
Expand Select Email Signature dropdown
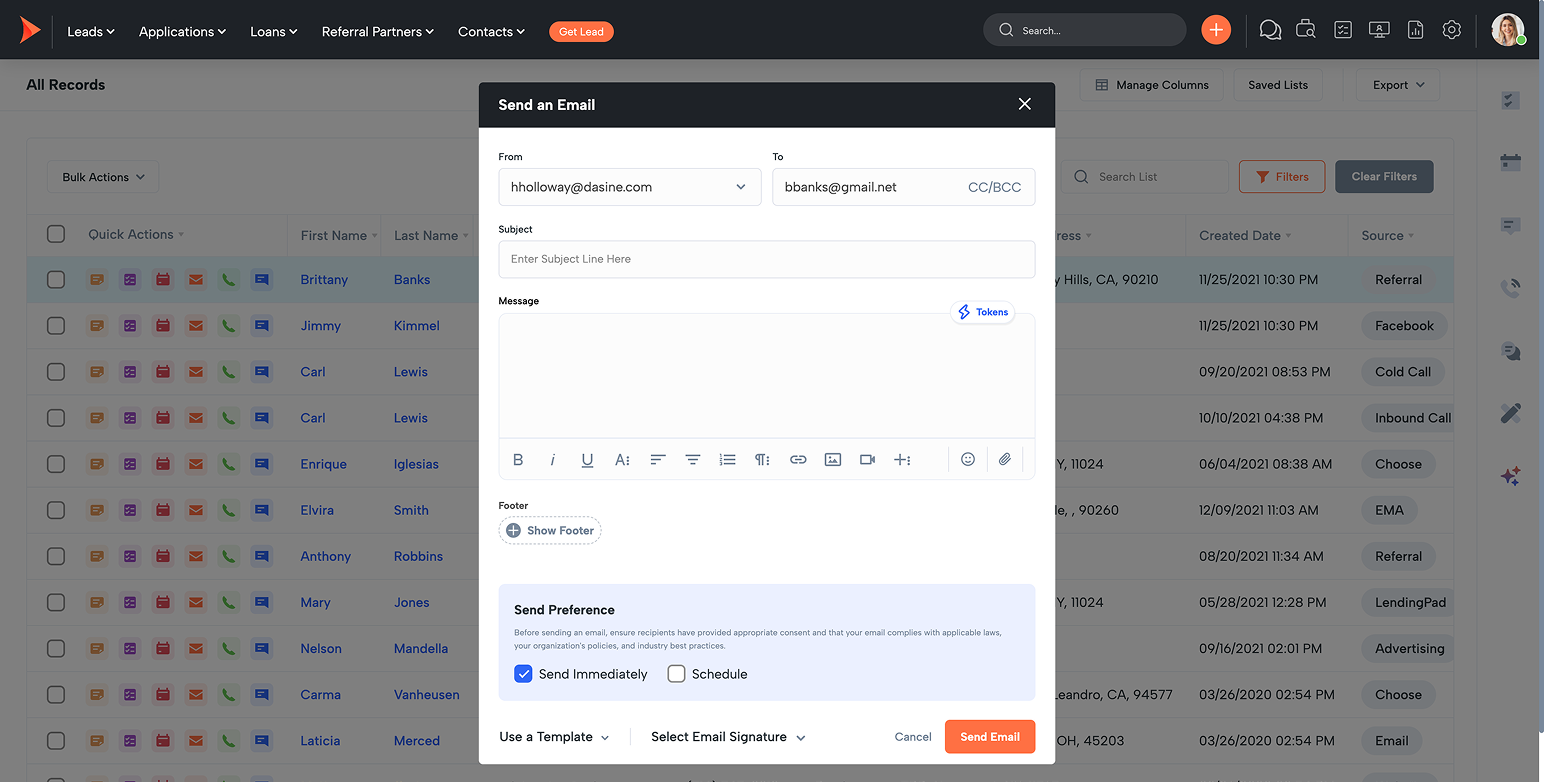click(728, 737)
